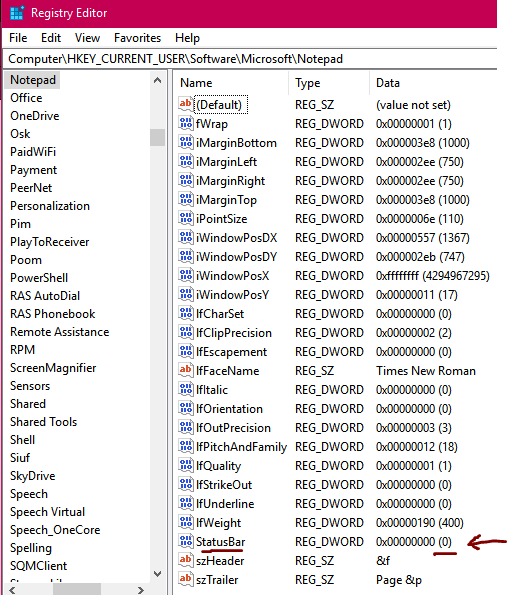Open the Help menu

tap(187, 38)
